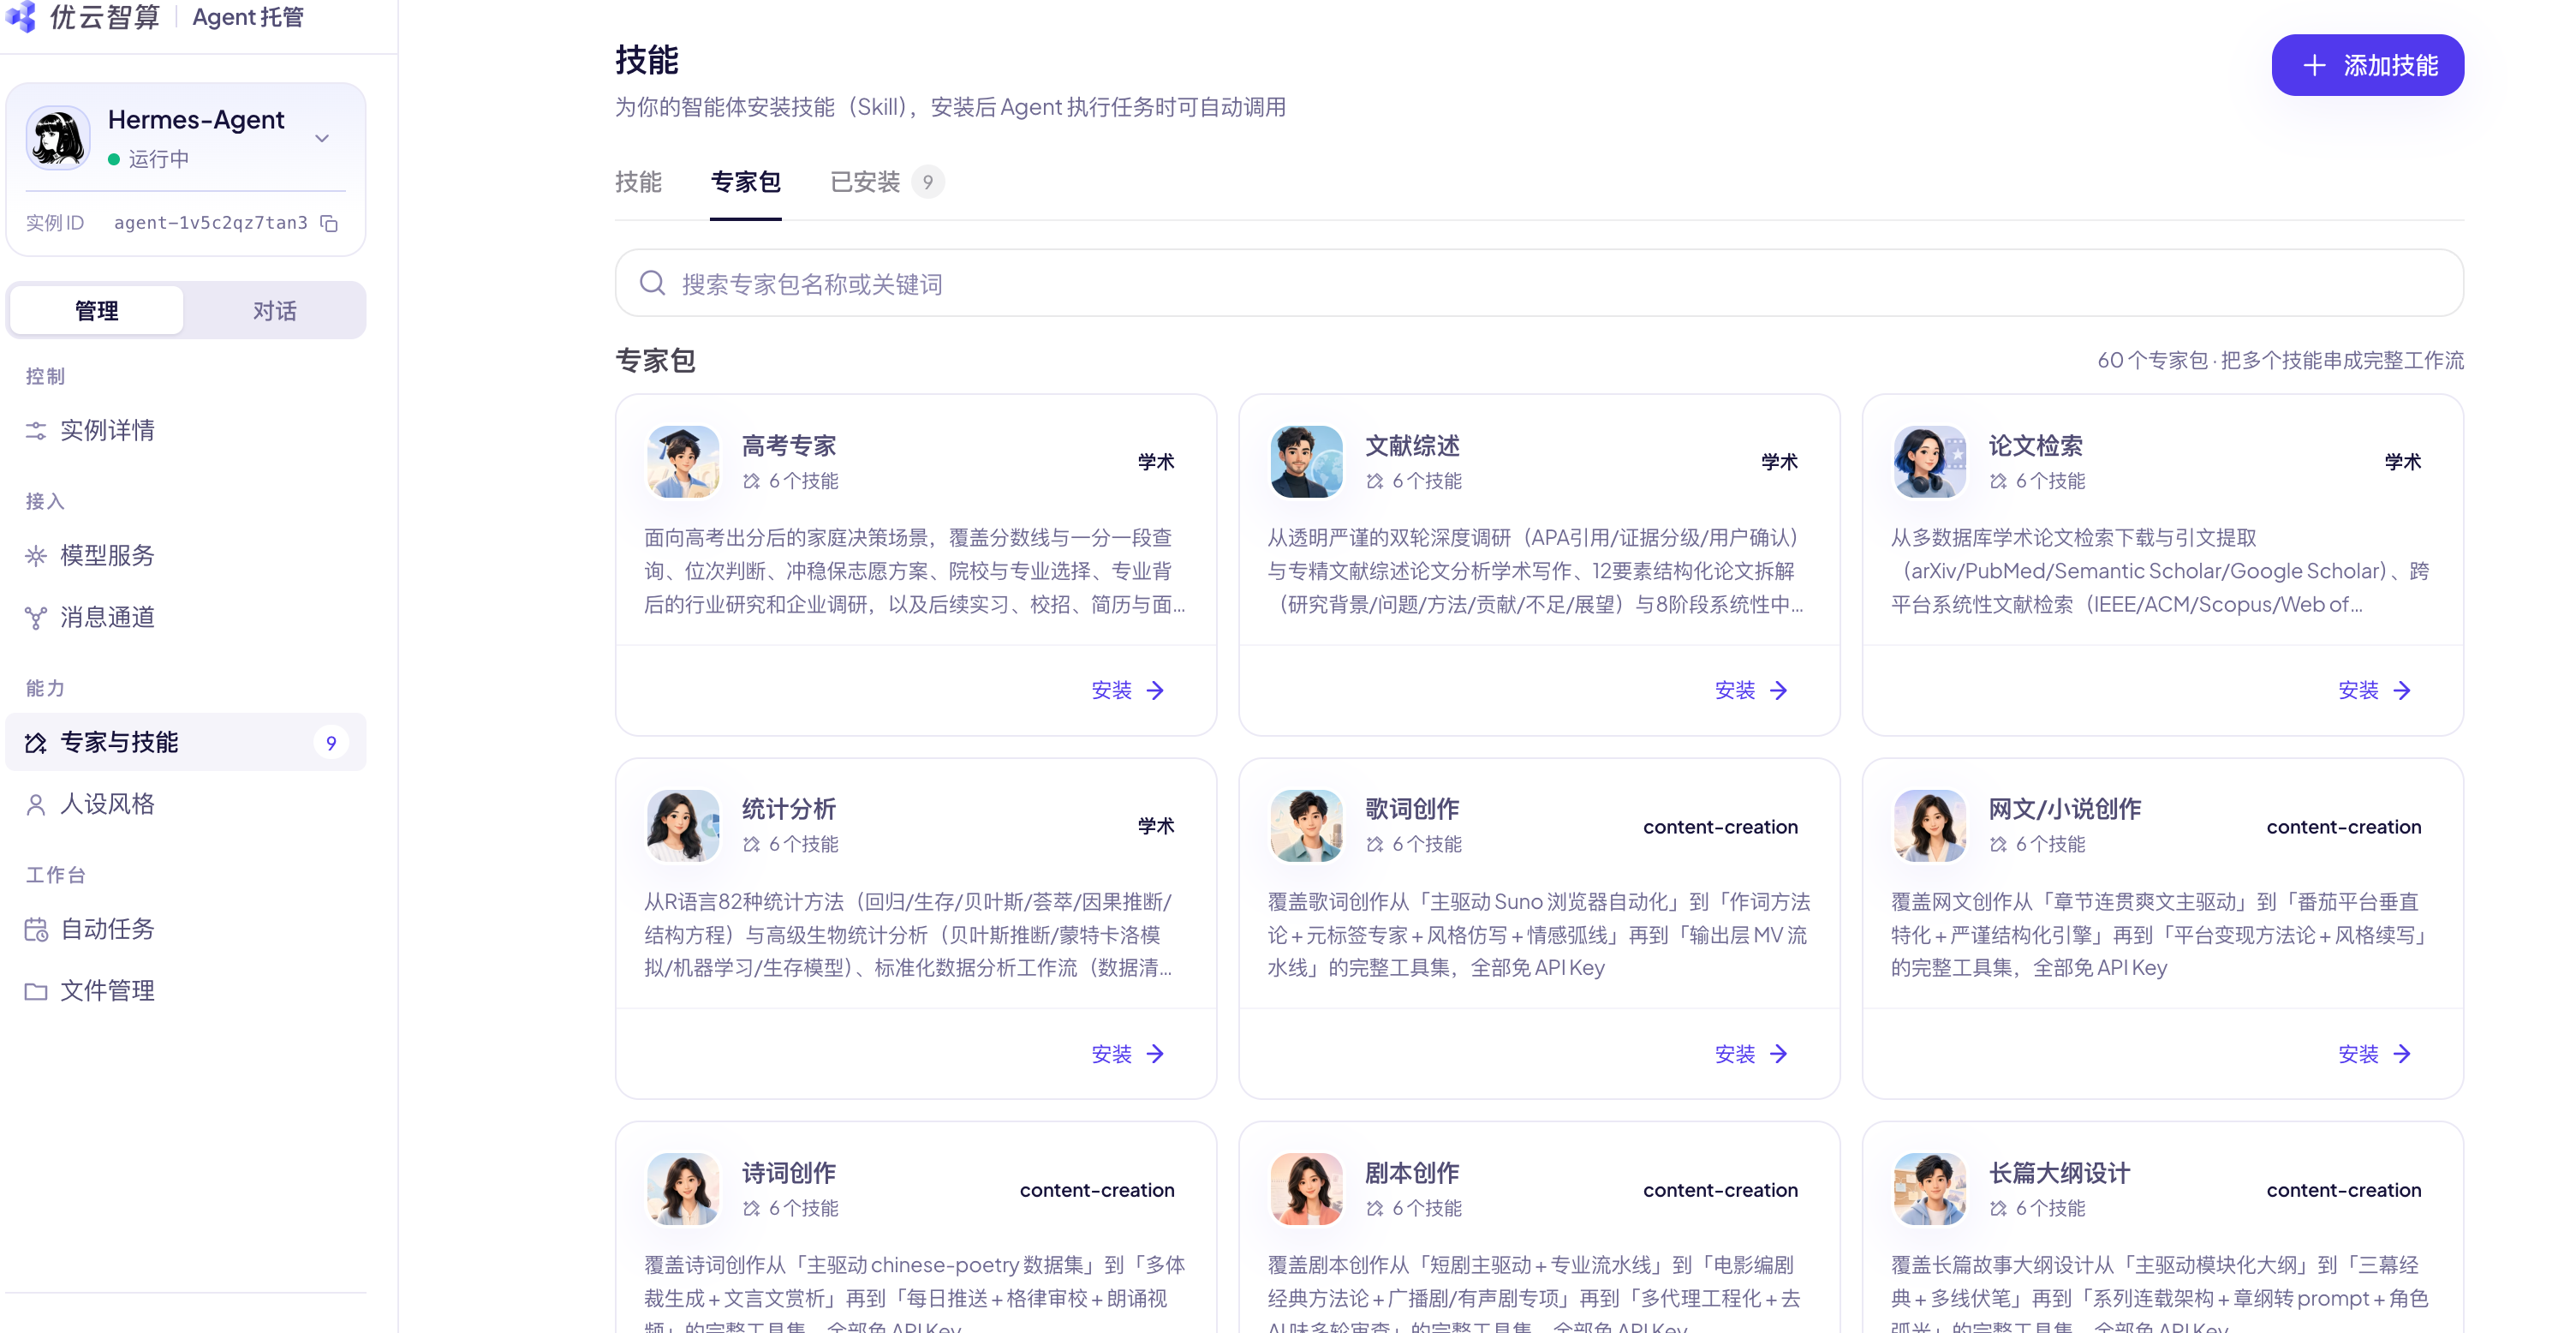Click the 长篇大纲设计 avatar thumbnail
This screenshot has width=2576, height=1333.
point(1930,1189)
